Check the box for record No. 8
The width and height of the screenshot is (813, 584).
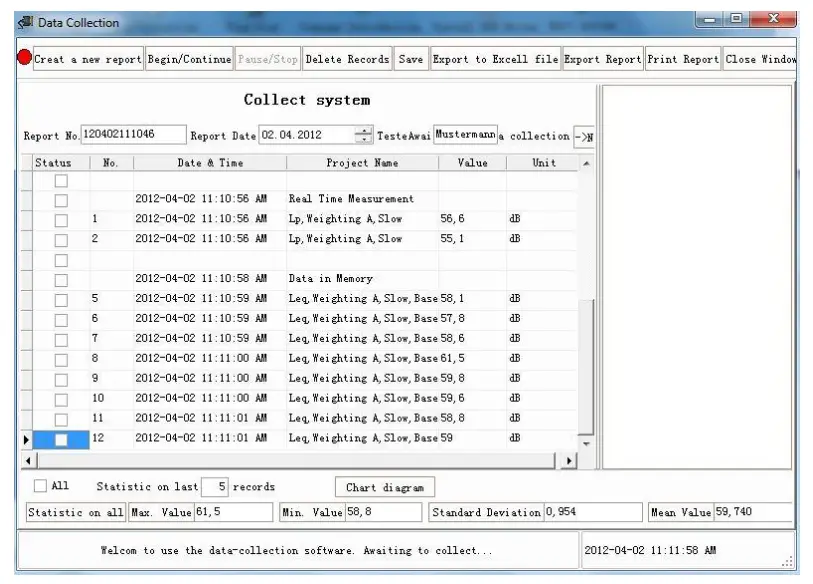coord(61,359)
